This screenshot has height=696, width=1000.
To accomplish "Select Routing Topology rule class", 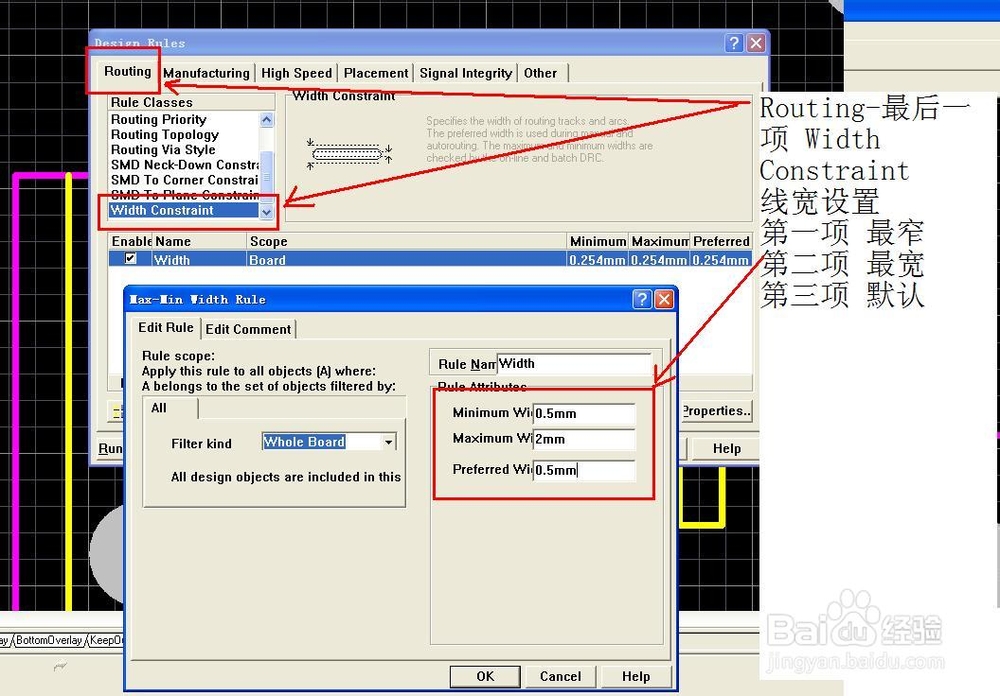I will point(165,135).
